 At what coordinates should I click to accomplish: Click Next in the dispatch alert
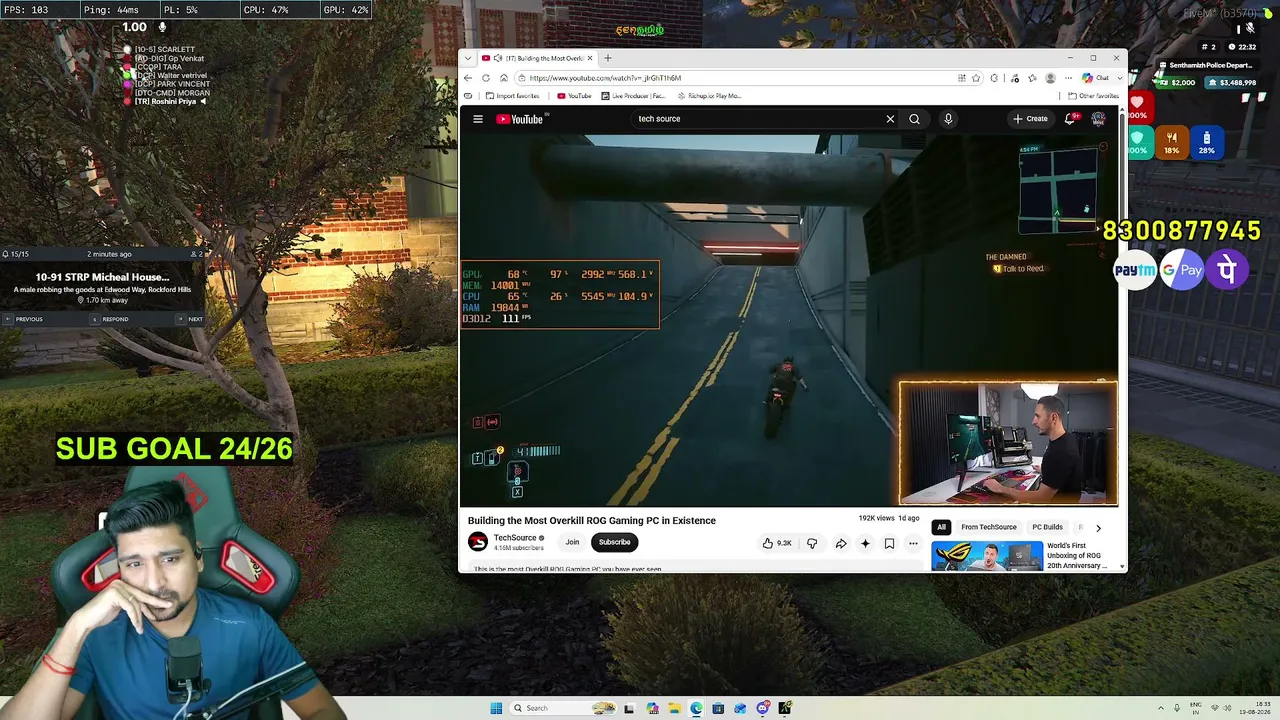191,319
